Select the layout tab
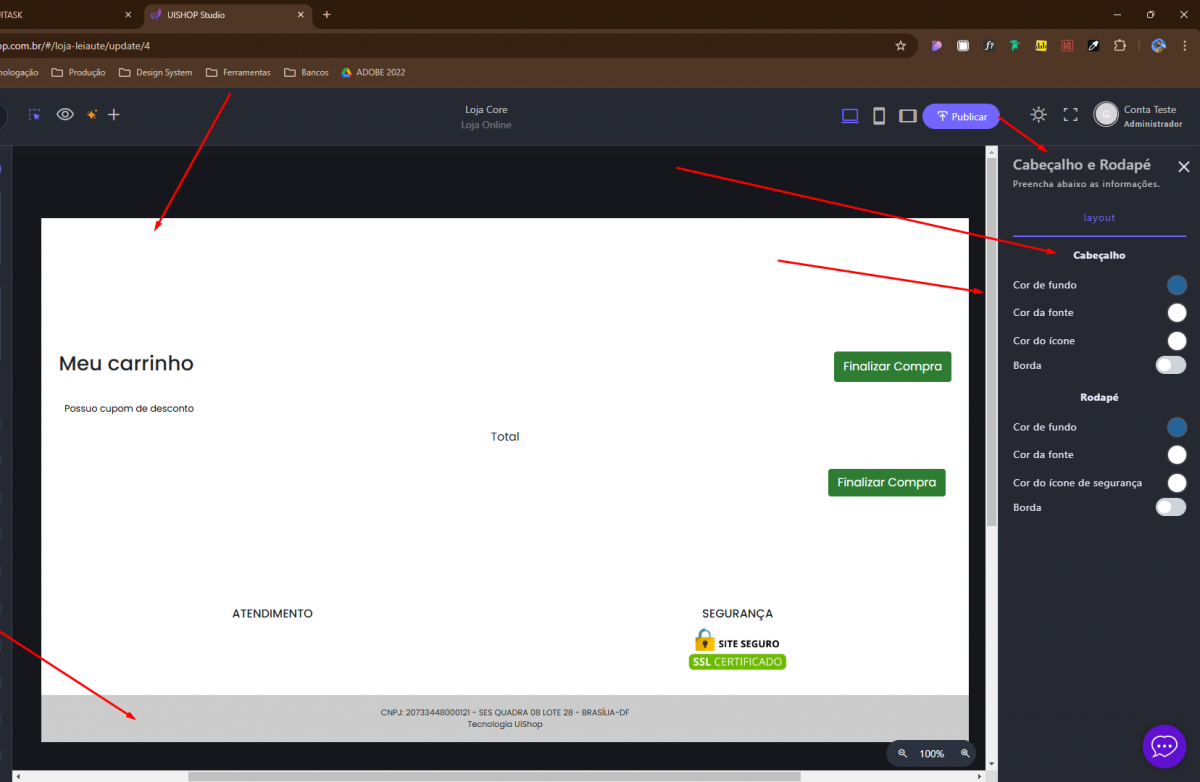The height and width of the screenshot is (782, 1200). (1099, 218)
